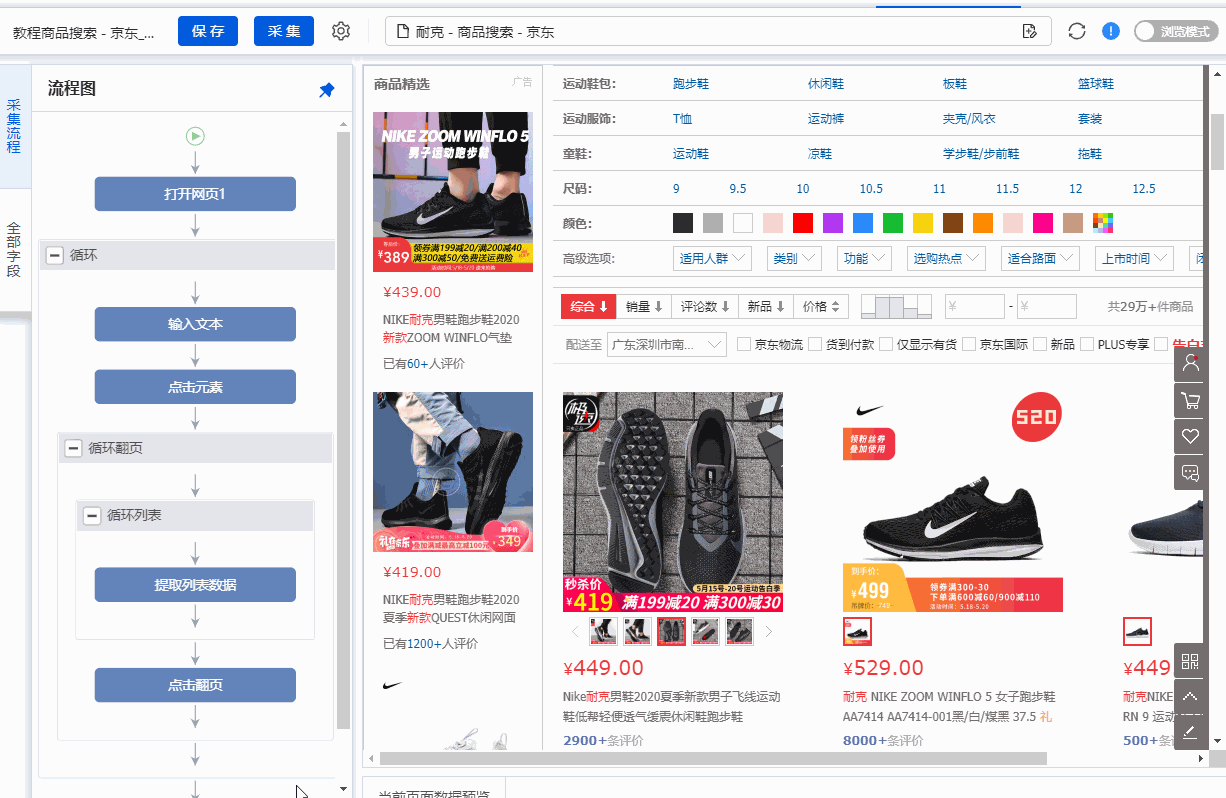
Task: Check 仅显示有货 filter
Action: coord(886,344)
